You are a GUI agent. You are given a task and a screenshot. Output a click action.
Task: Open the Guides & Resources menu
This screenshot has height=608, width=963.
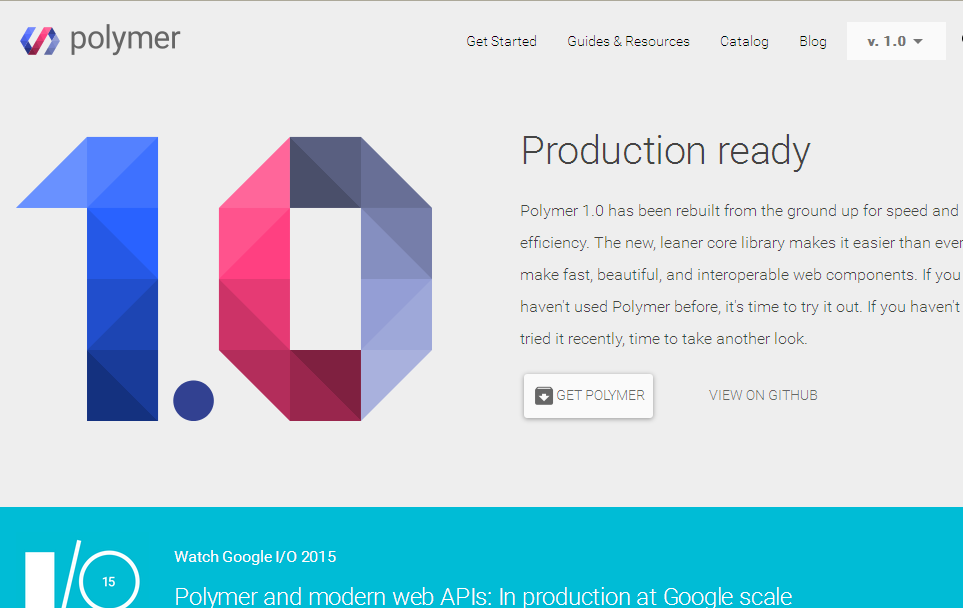click(x=628, y=41)
